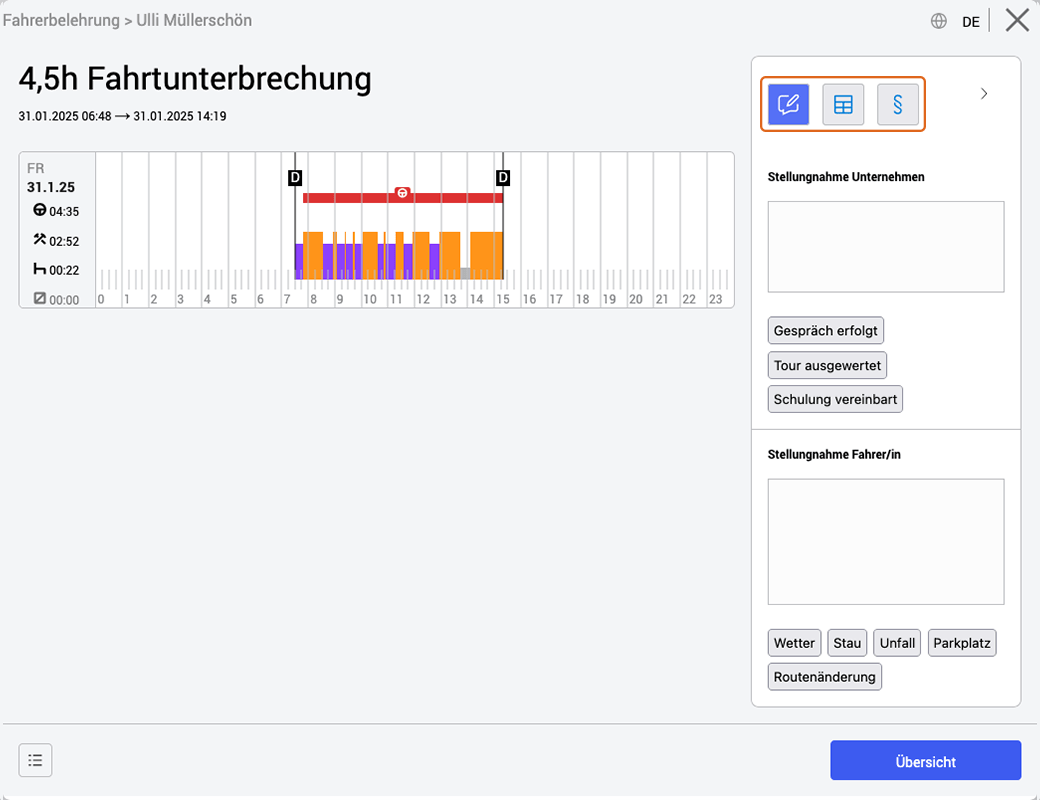Viewport: 1040px width, 800px height.
Task: Switch to the table view icon
Action: pos(843,104)
